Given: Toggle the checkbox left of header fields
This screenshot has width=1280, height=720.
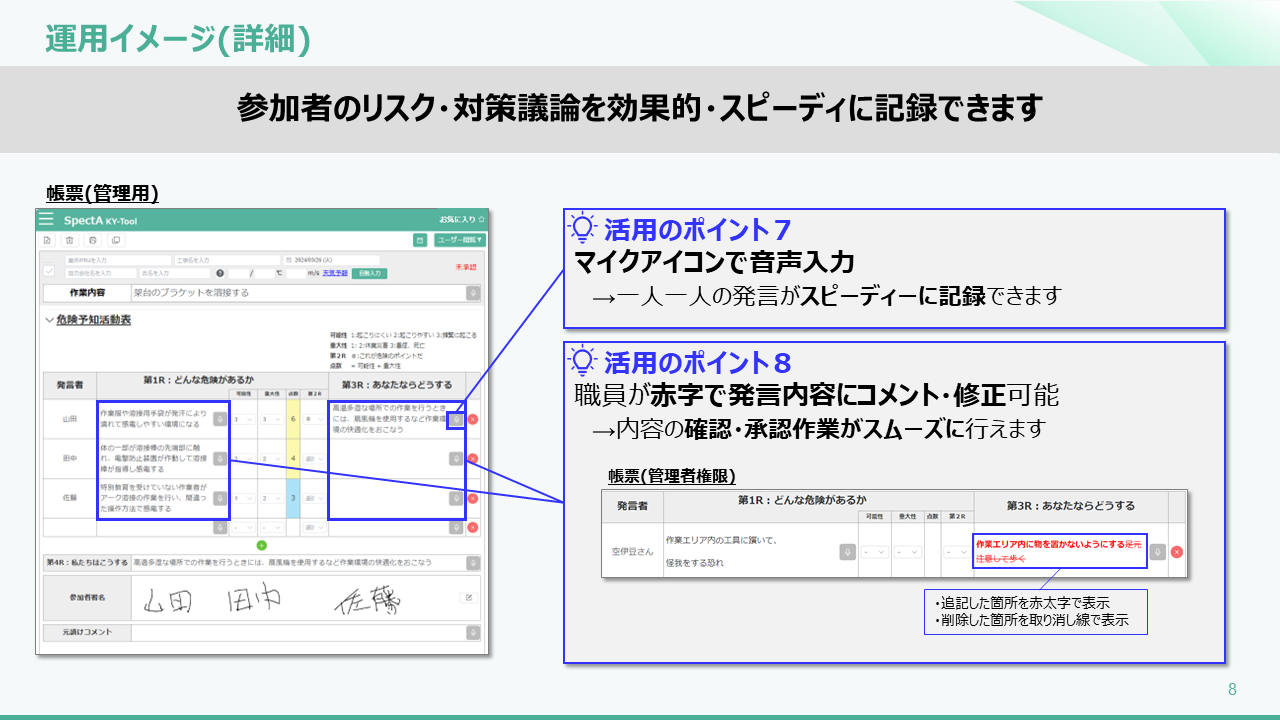Looking at the screenshot, I should point(49,270).
